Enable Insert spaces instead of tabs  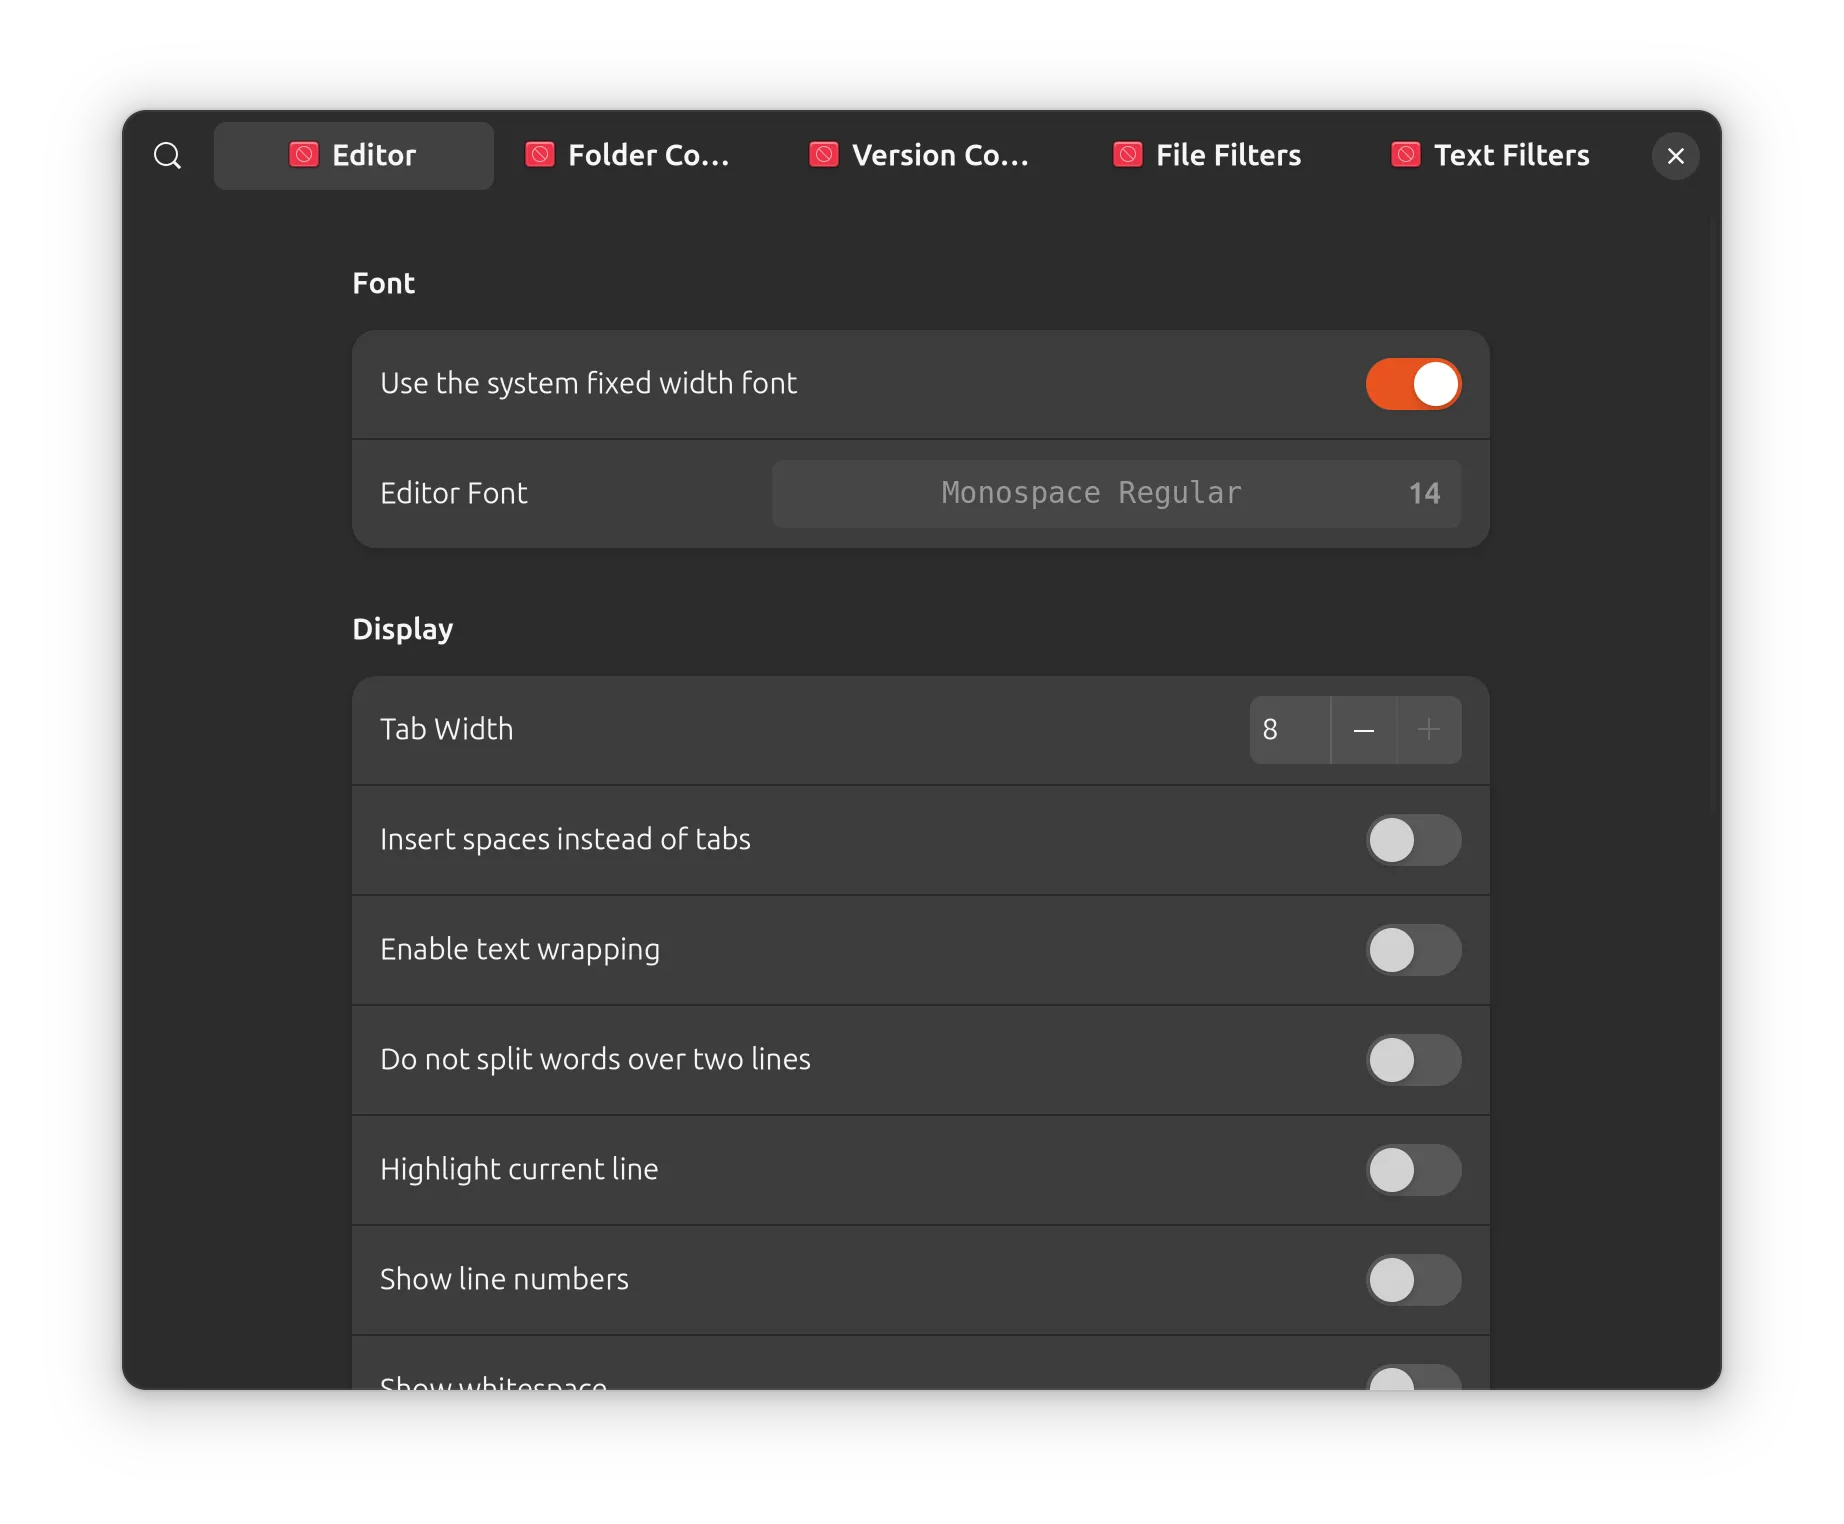1413,840
